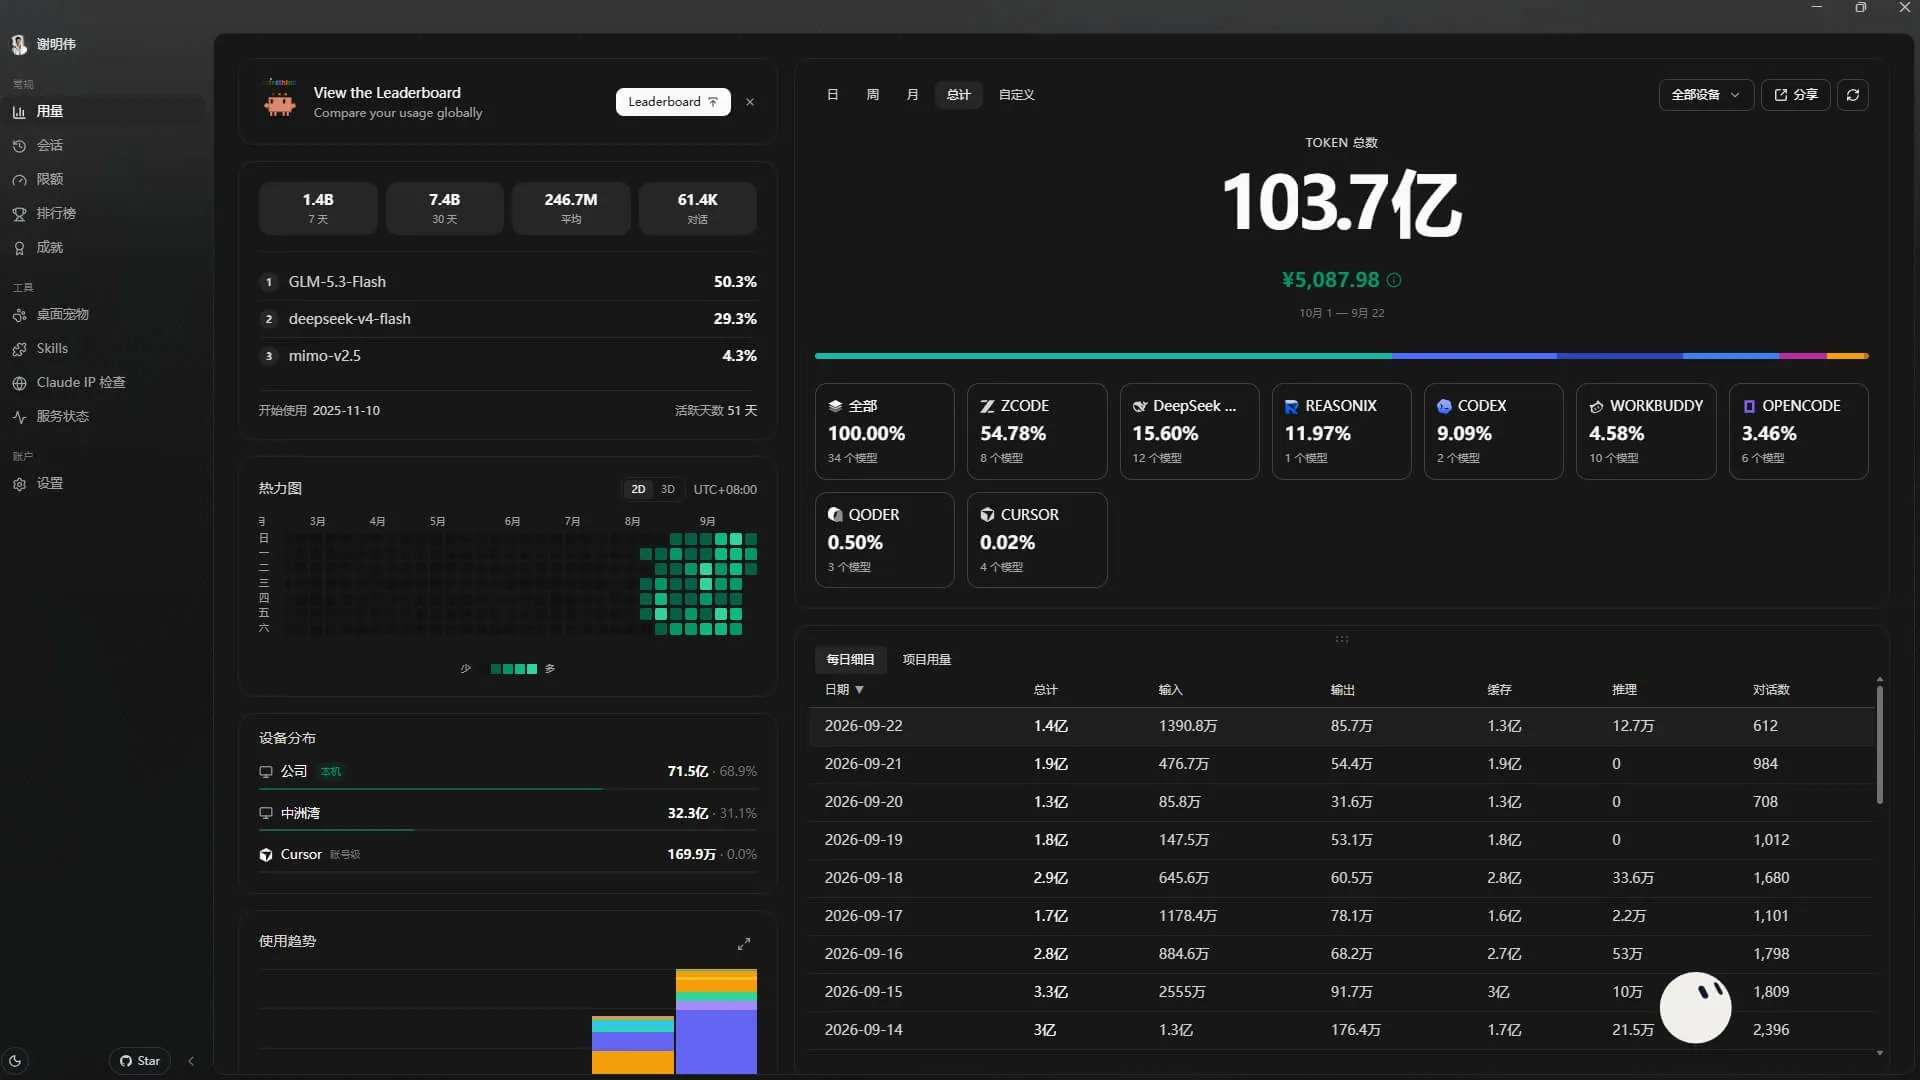Select the OPENCODE 3.46% card
Image resolution: width=1920 pixels, height=1080 pixels.
coord(1799,431)
